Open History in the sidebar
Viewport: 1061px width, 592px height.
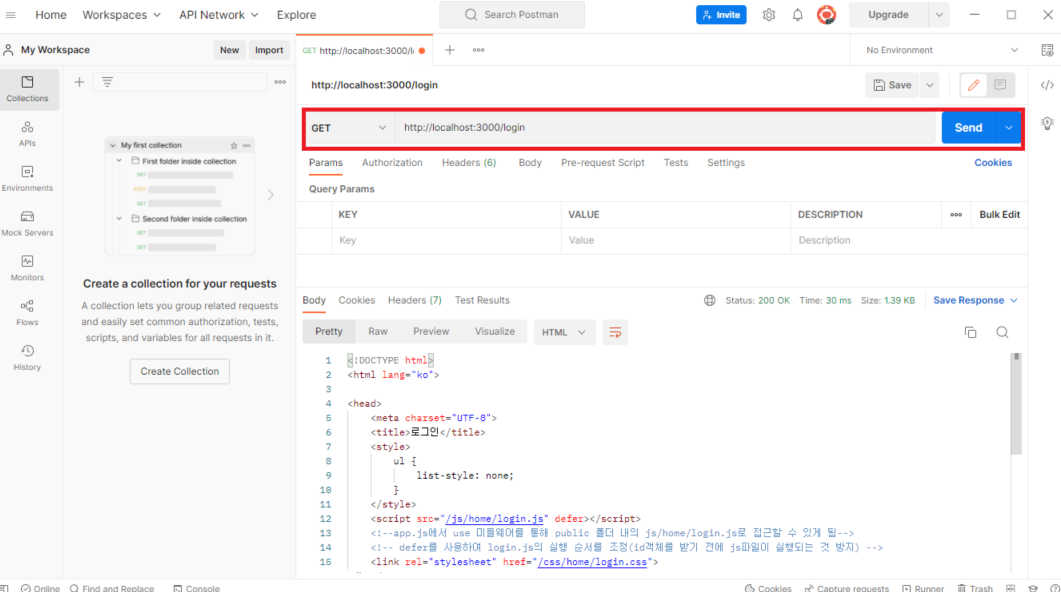(28, 357)
